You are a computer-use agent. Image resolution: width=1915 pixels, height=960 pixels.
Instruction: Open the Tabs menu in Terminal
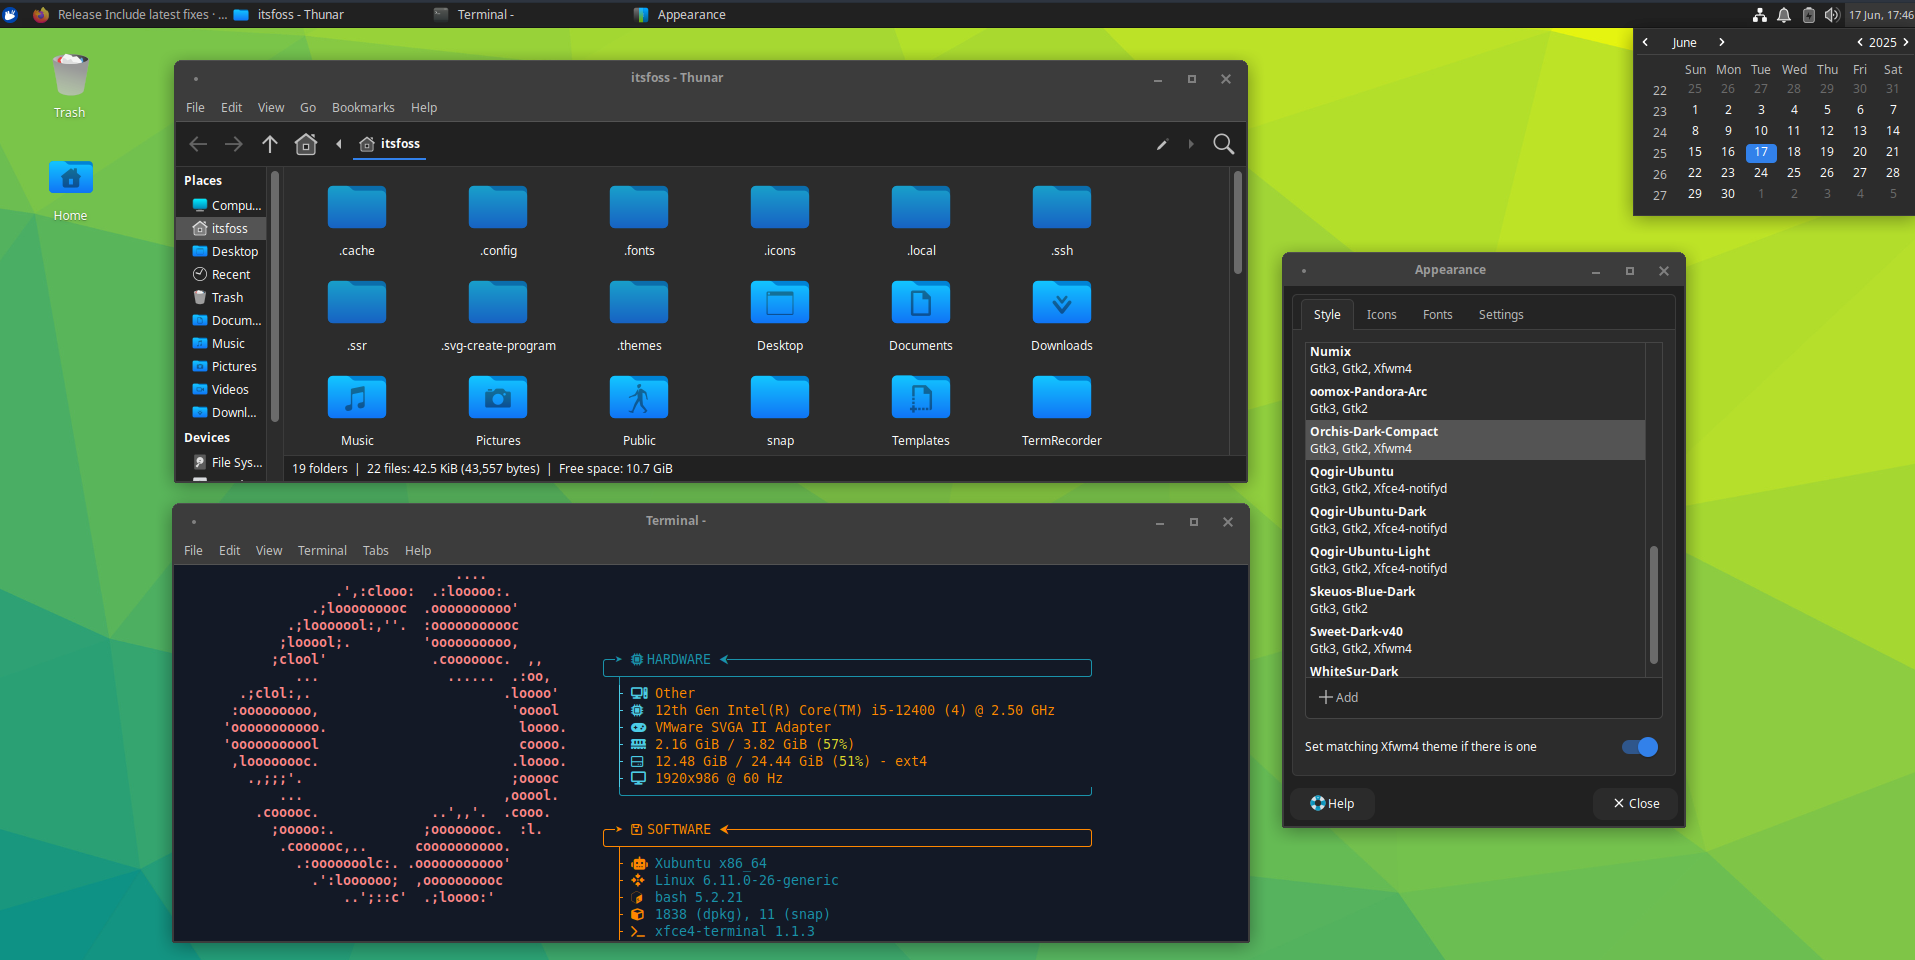tap(376, 551)
